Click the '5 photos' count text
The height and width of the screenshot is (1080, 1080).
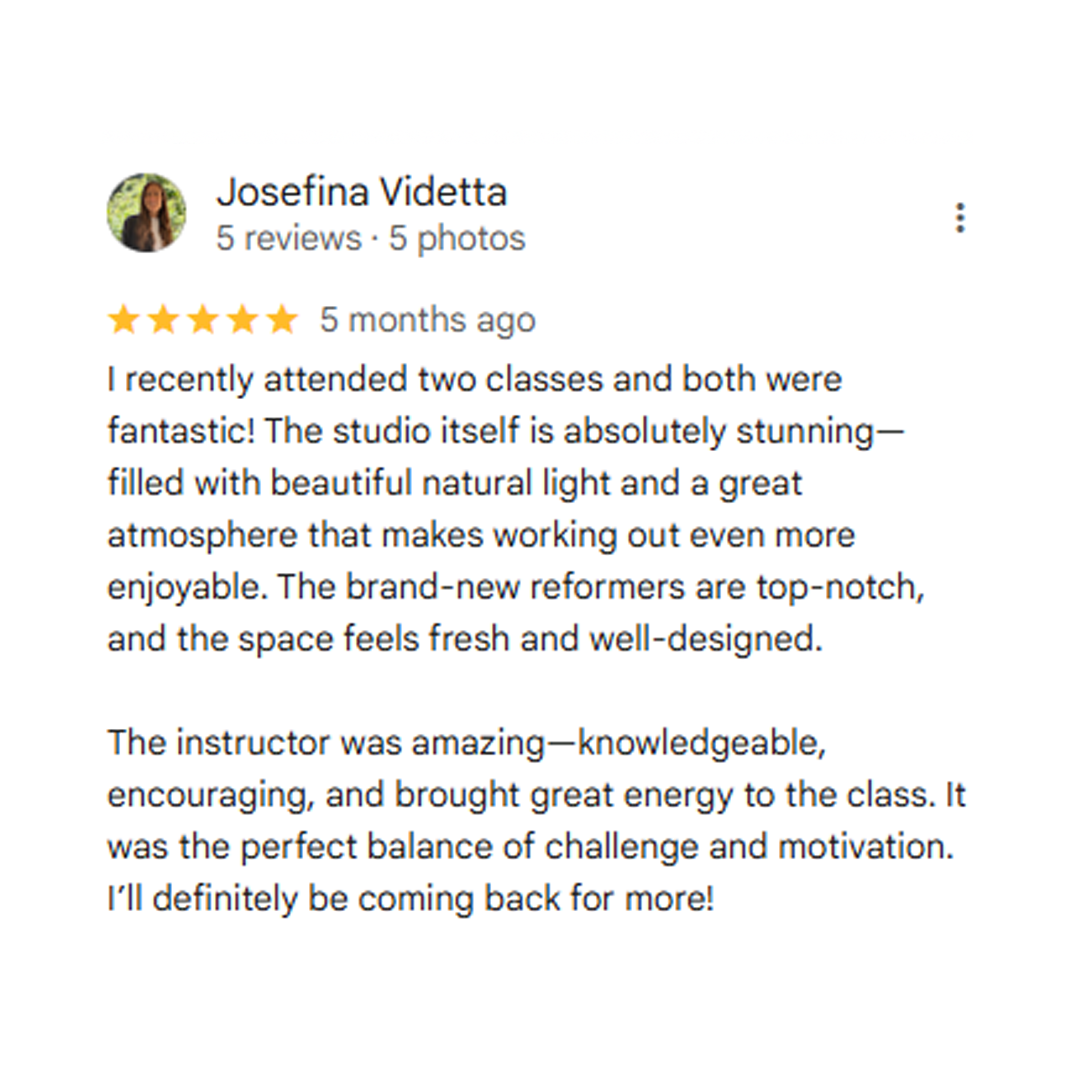pyautogui.click(x=457, y=238)
